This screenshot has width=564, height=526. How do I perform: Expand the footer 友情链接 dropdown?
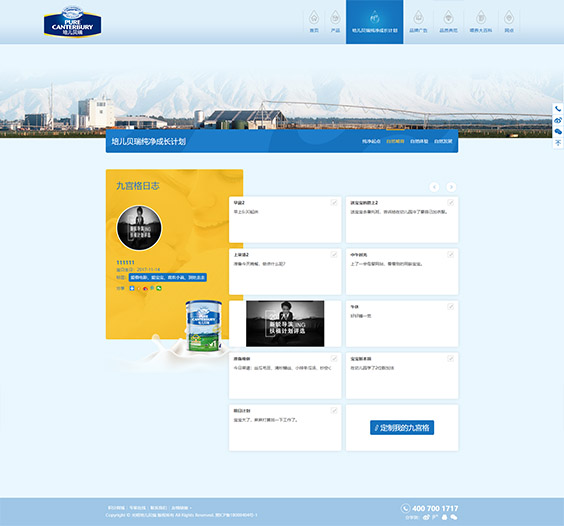click(181, 508)
